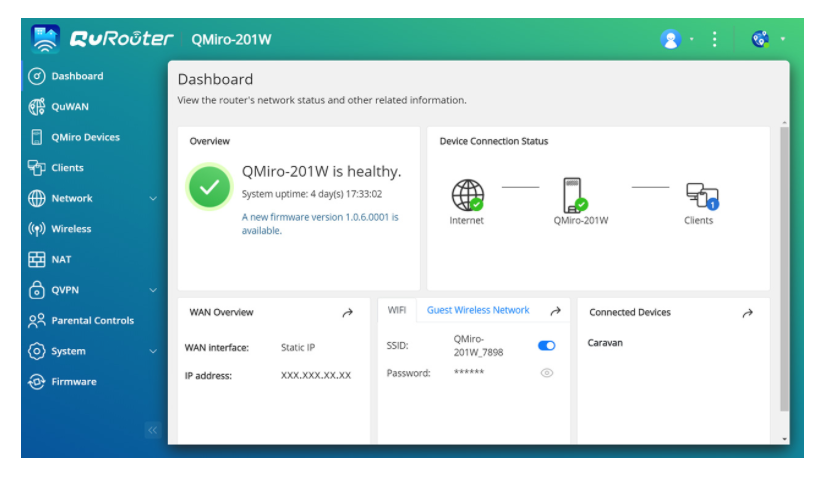Open Connected Devices details arrow

(748, 313)
